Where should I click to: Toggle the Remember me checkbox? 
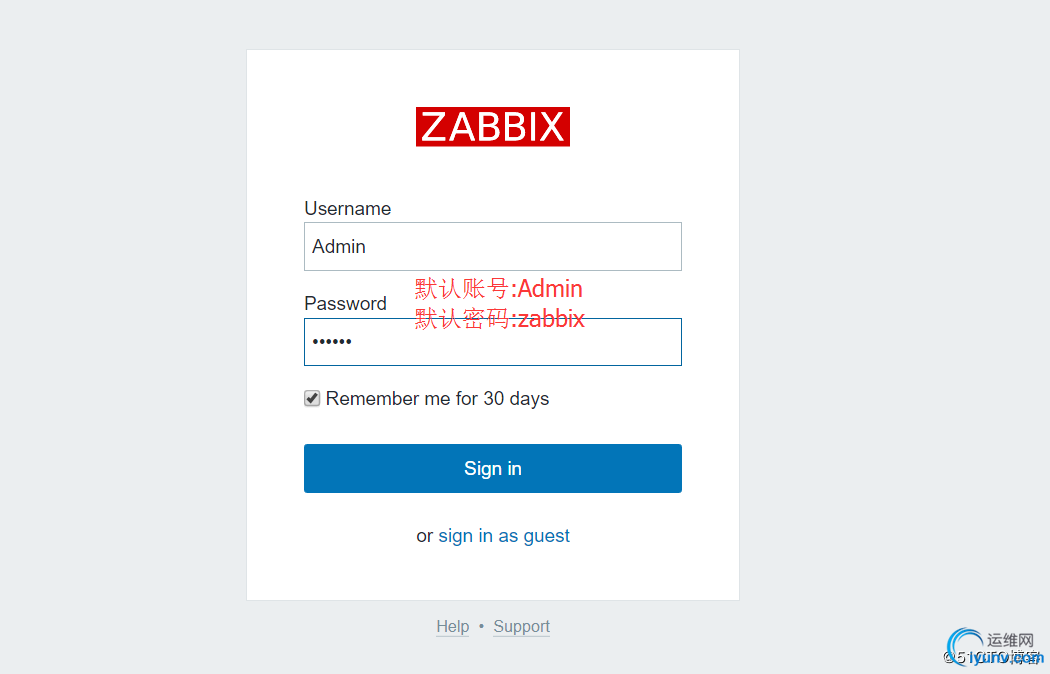coord(312,398)
